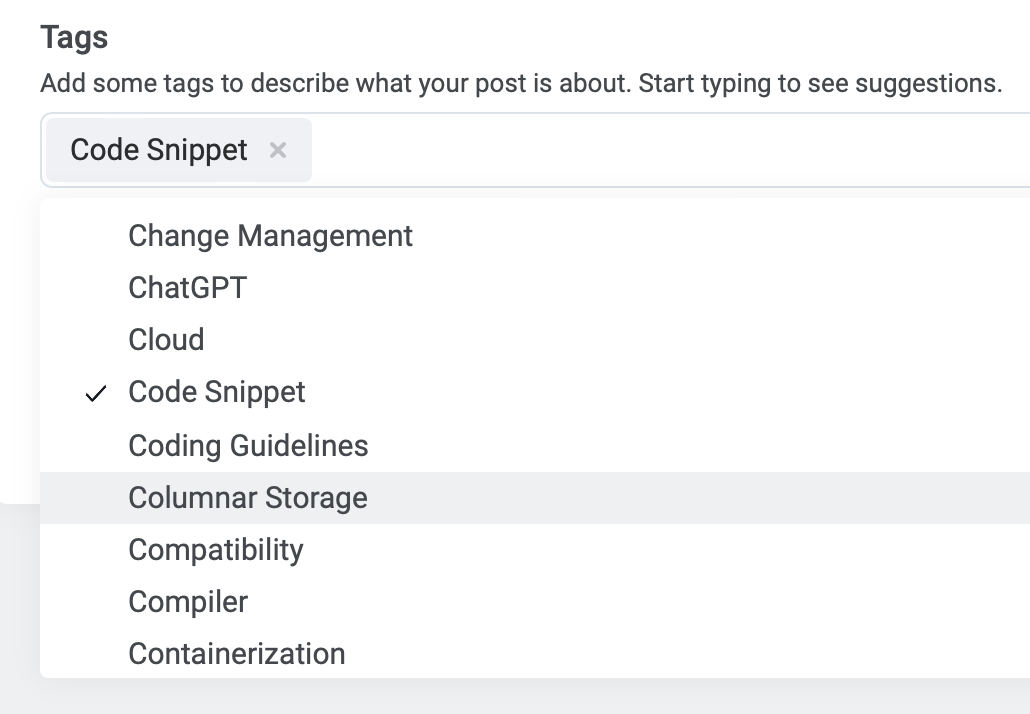Select the highlighted Columnar Storage option

point(248,498)
